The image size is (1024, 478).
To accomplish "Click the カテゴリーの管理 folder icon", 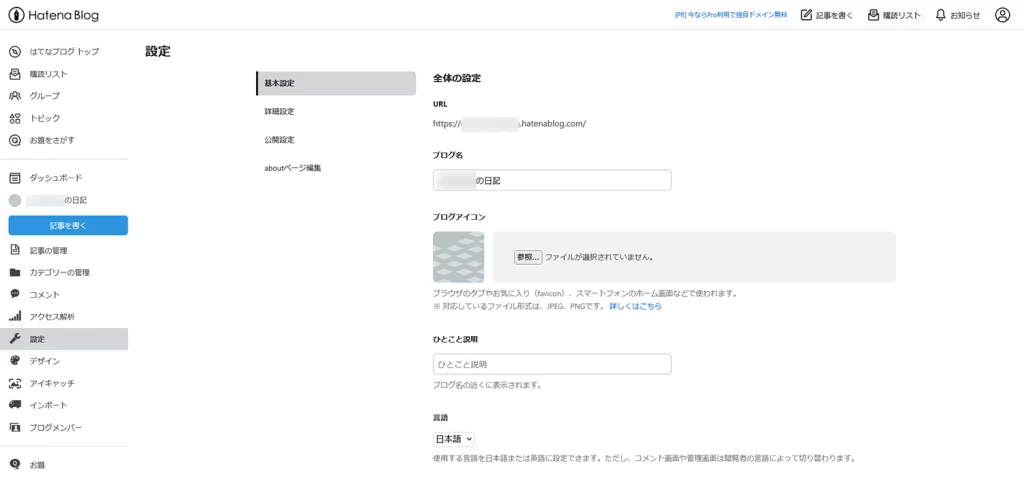I will [15, 272].
